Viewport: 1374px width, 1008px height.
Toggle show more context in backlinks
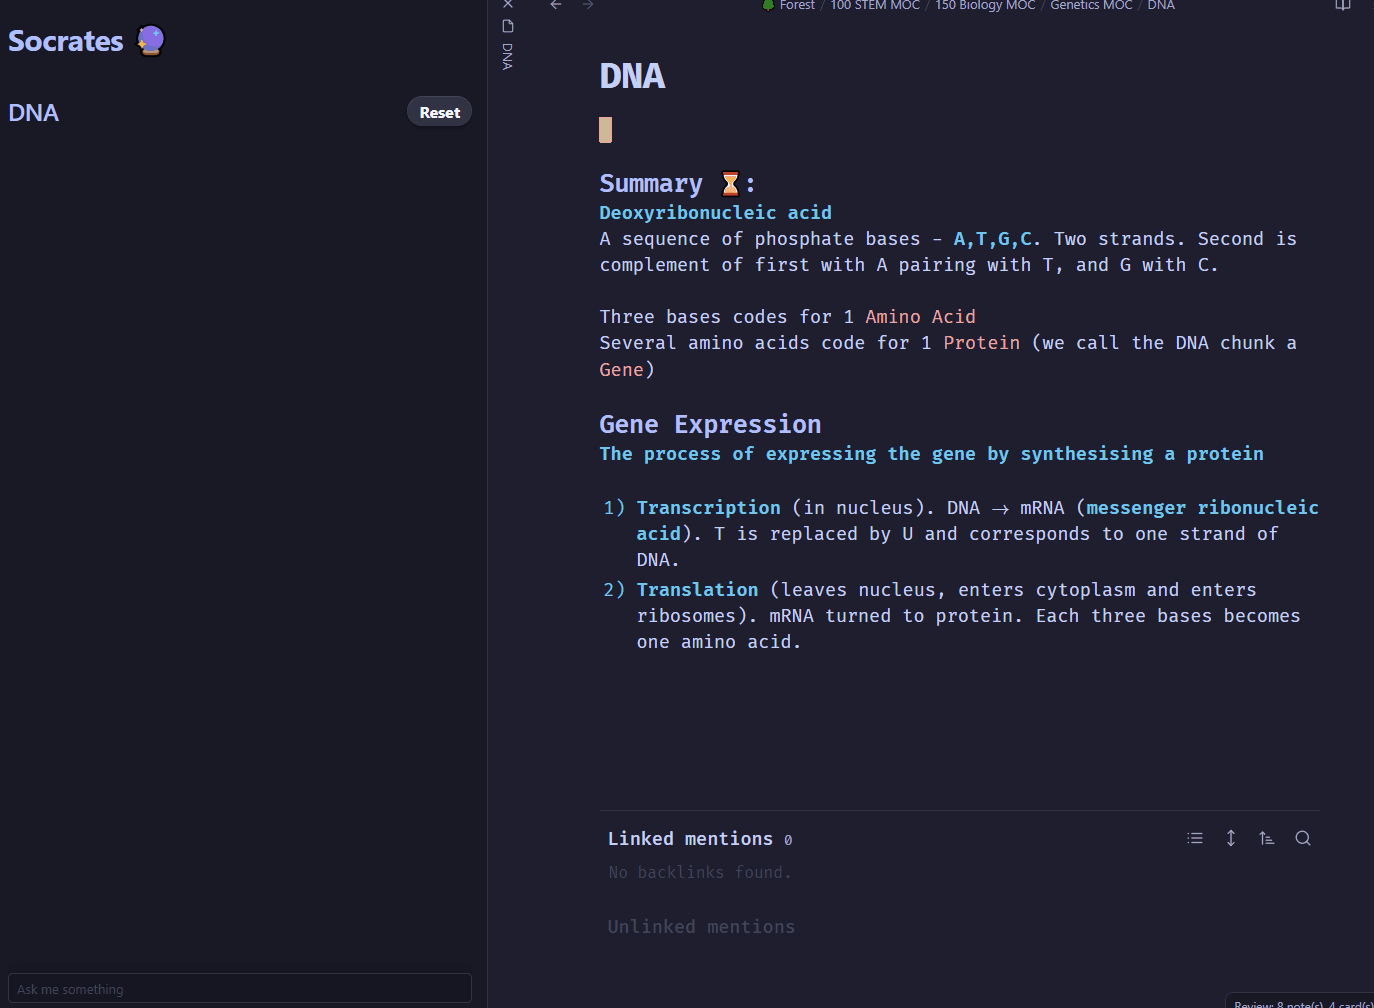coord(1231,838)
